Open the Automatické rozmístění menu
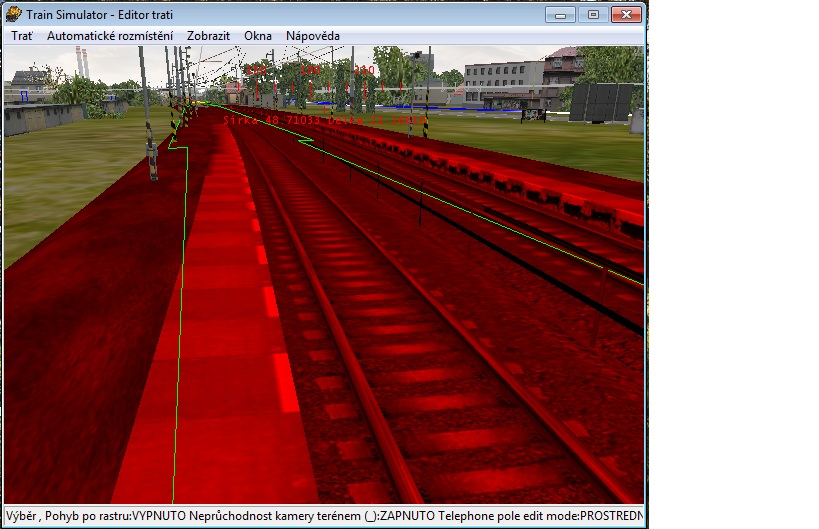This screenshot has height=529, width=819. (x=110, y=36)
